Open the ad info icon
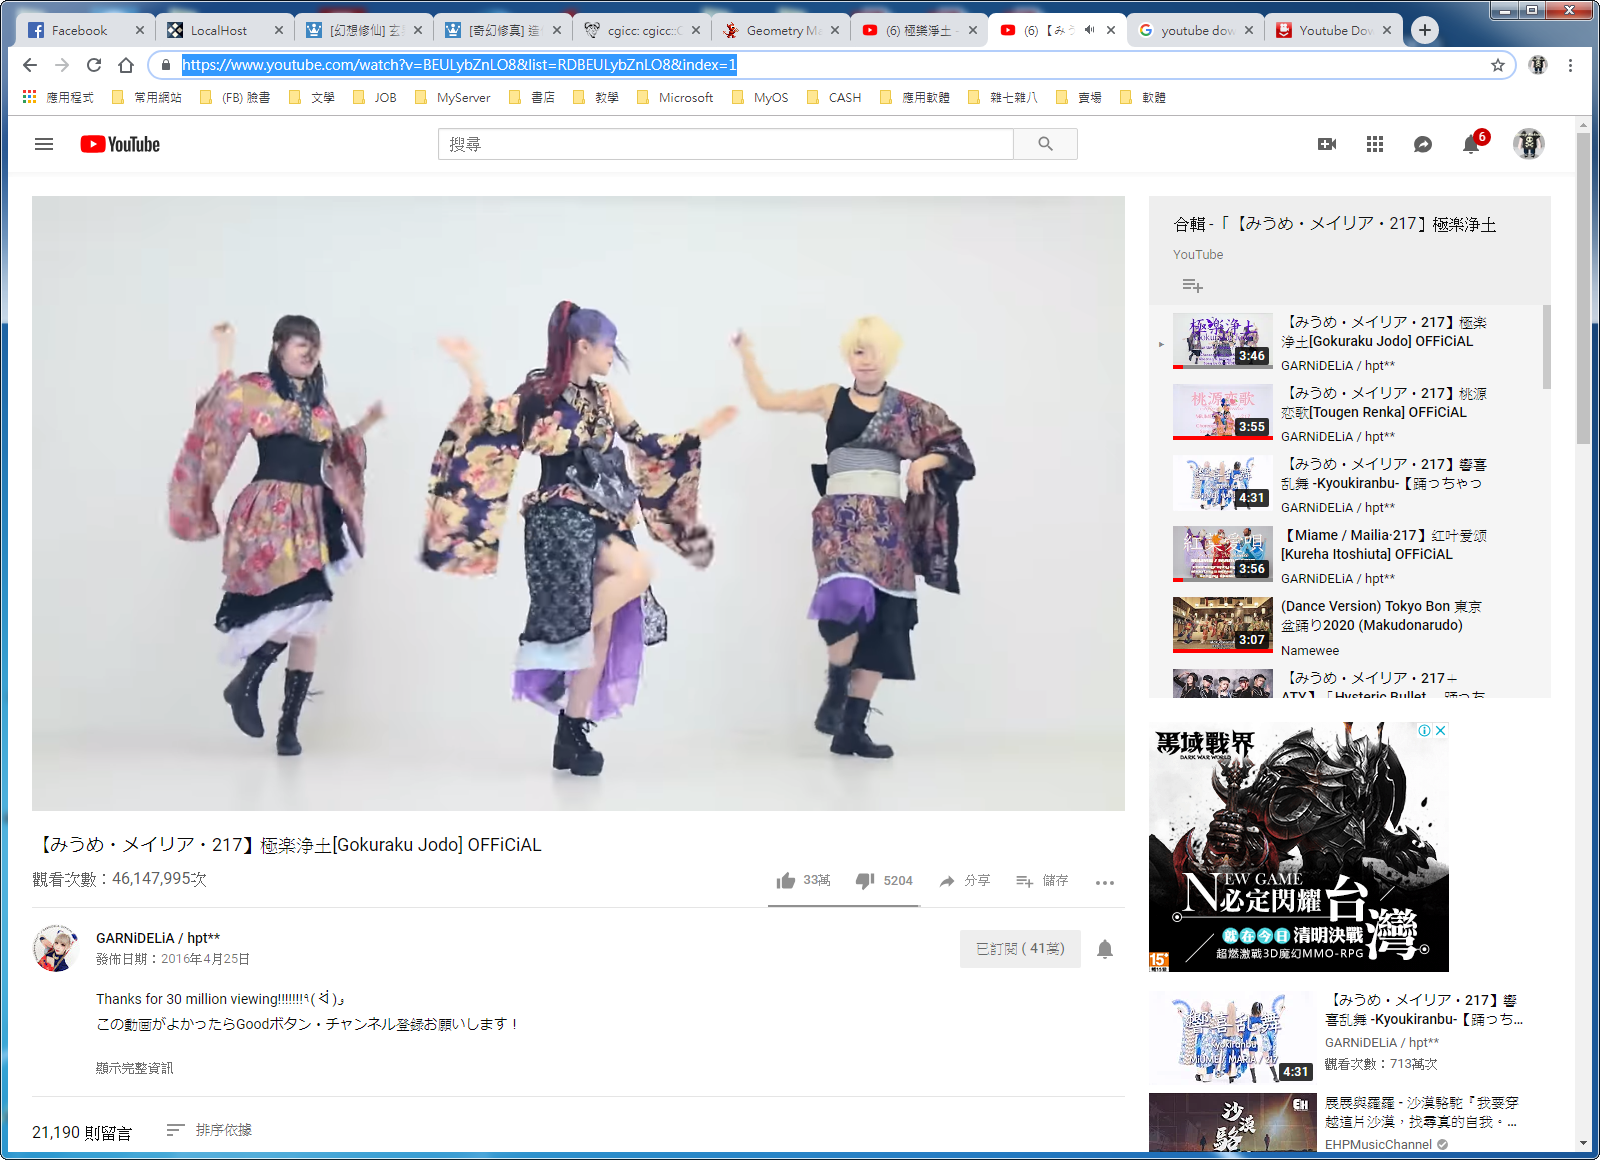The width and height of the screenshot is (1600, 1160). pos(1425,730)
